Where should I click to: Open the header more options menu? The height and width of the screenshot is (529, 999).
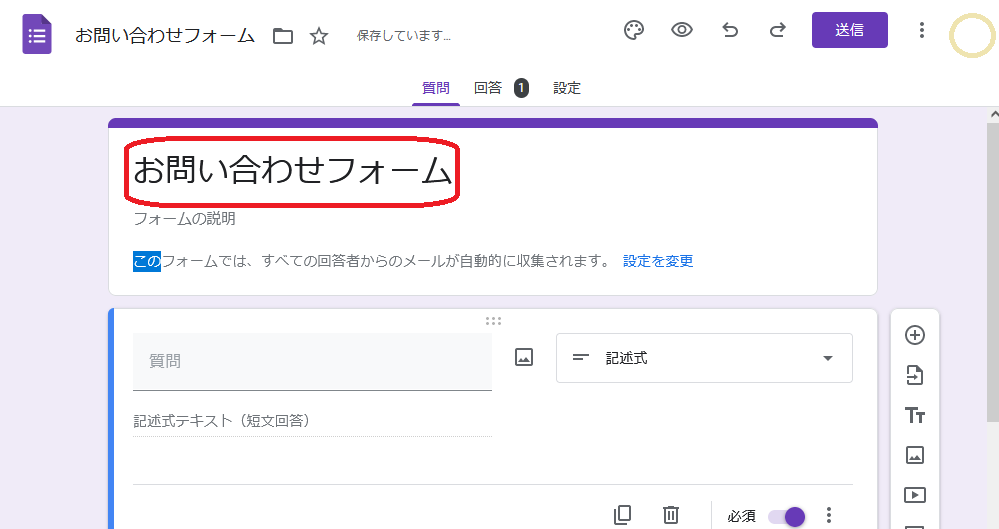921,30
